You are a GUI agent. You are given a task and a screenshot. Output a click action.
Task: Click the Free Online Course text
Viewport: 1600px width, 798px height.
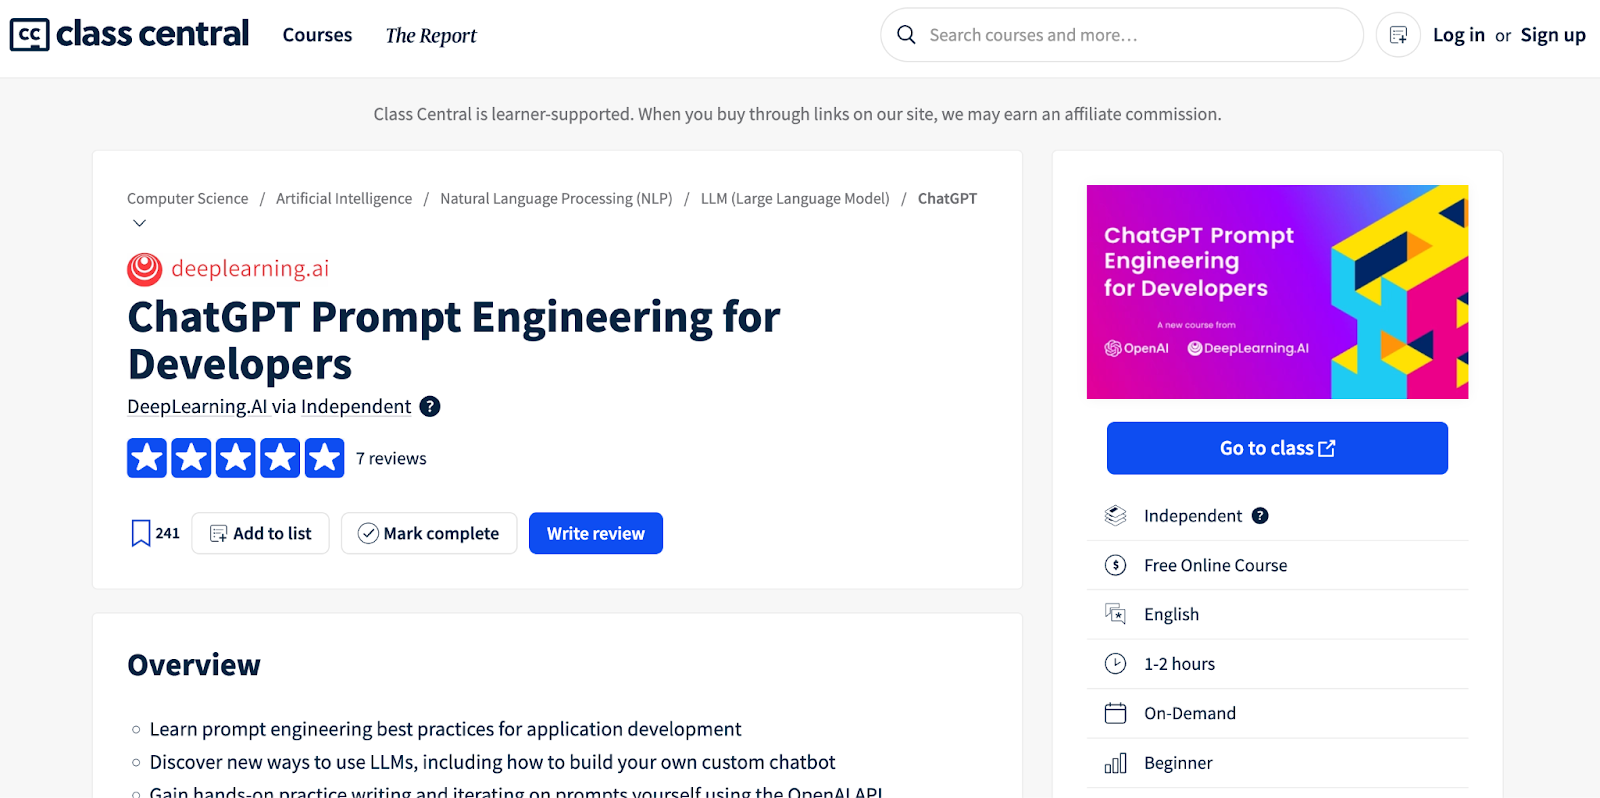coord(1216,565)
